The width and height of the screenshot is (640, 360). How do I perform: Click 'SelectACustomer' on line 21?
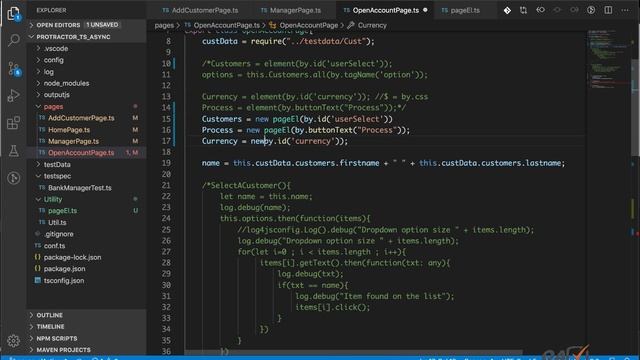click(x=244, y=185)
